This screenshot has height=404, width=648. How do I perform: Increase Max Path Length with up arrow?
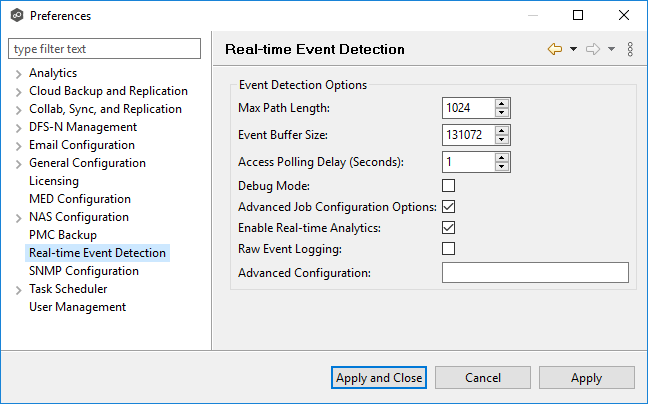(x=501, y=103)
